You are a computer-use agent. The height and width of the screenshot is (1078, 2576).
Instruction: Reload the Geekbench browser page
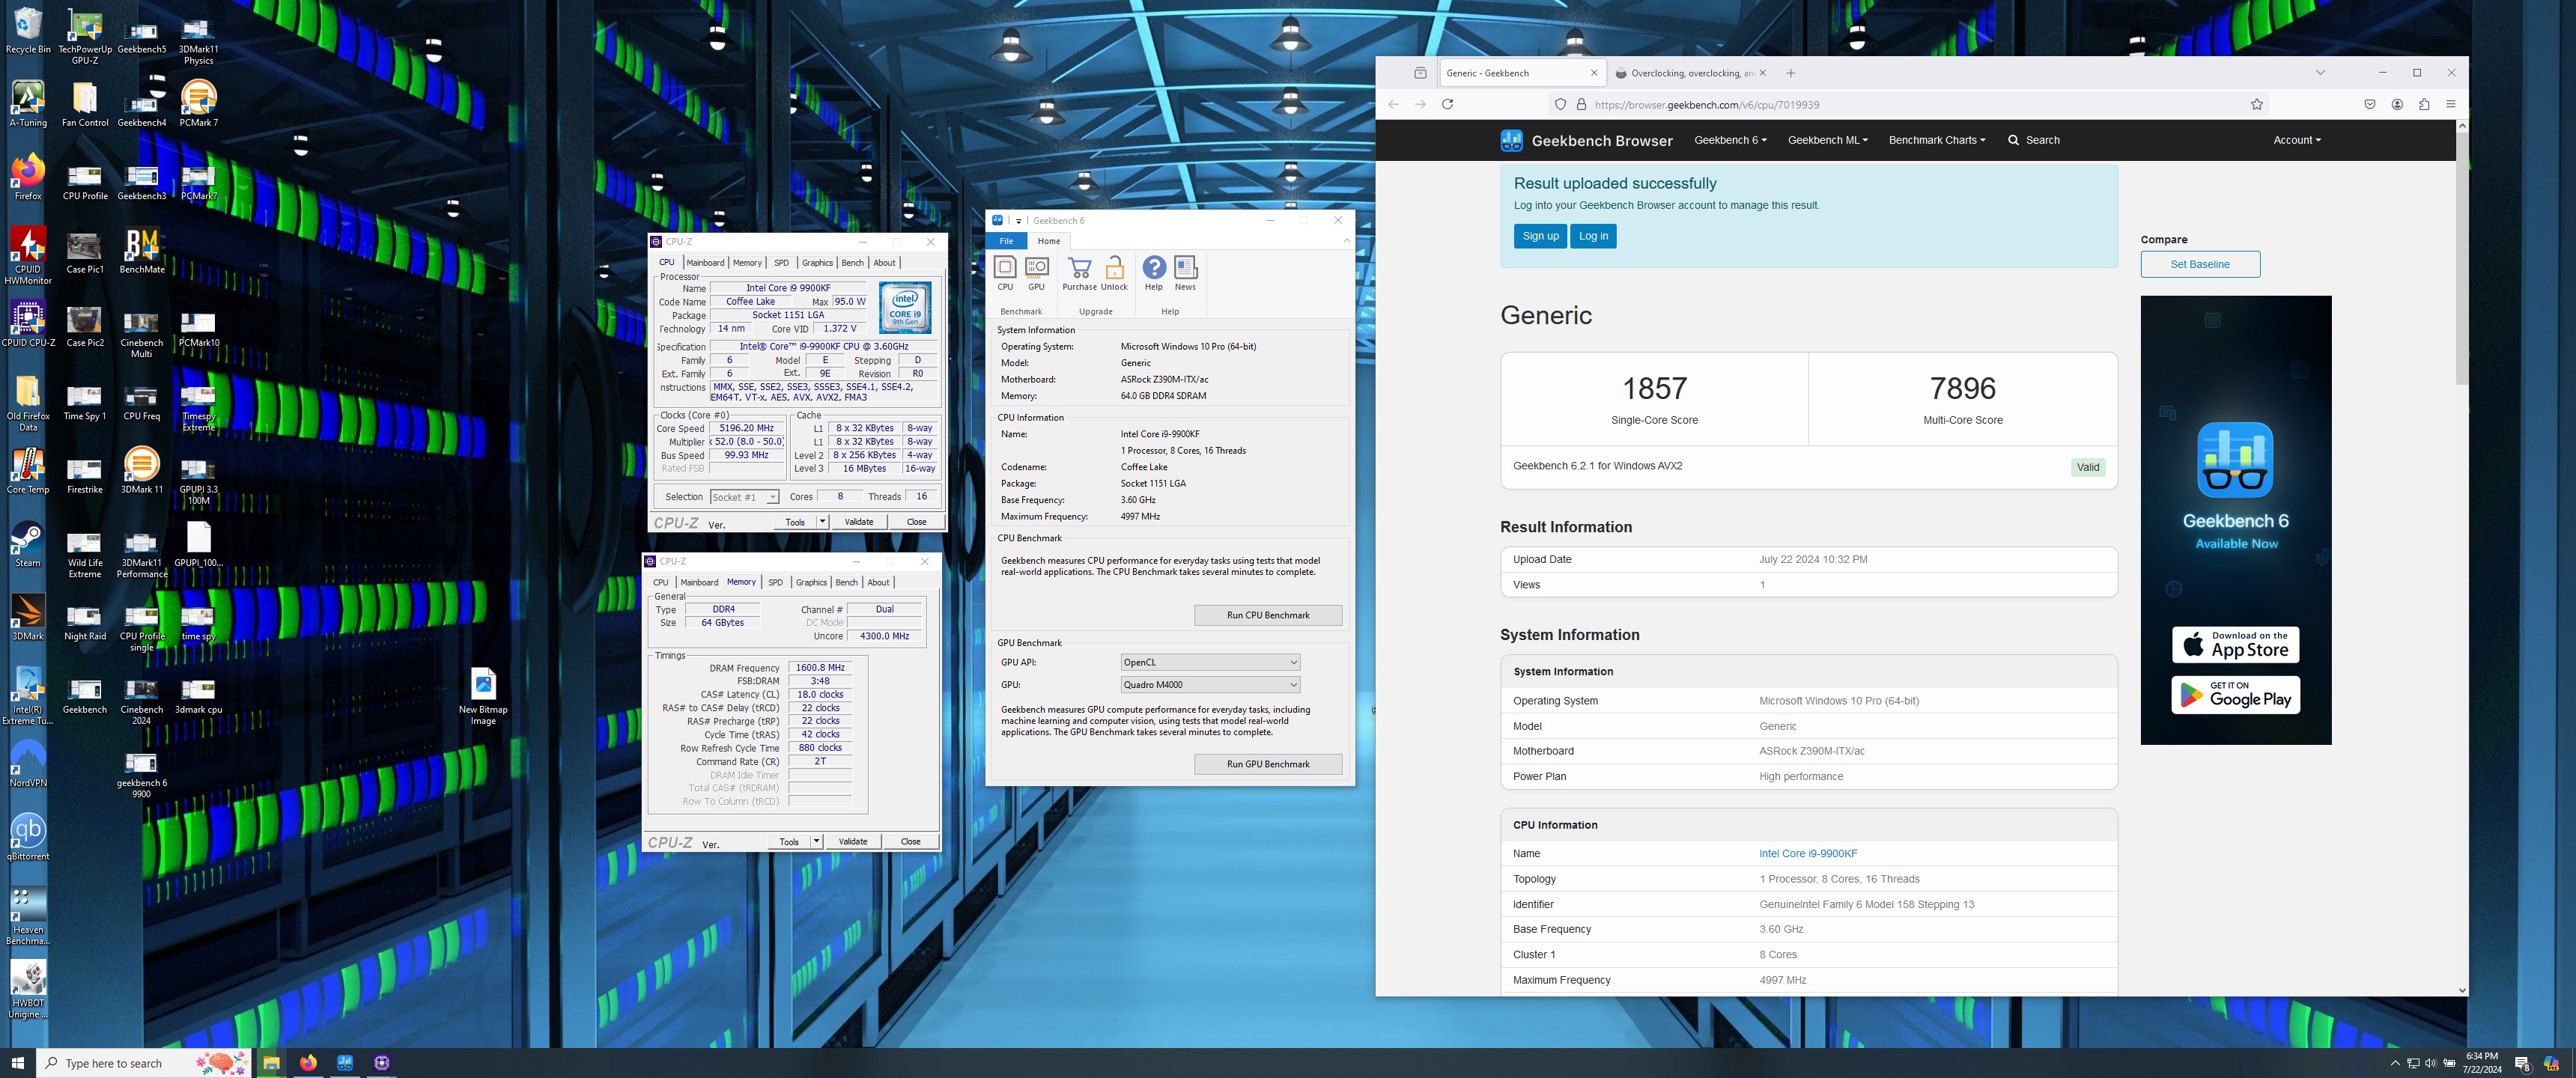pyautogui.click(x=1447, y=104)
